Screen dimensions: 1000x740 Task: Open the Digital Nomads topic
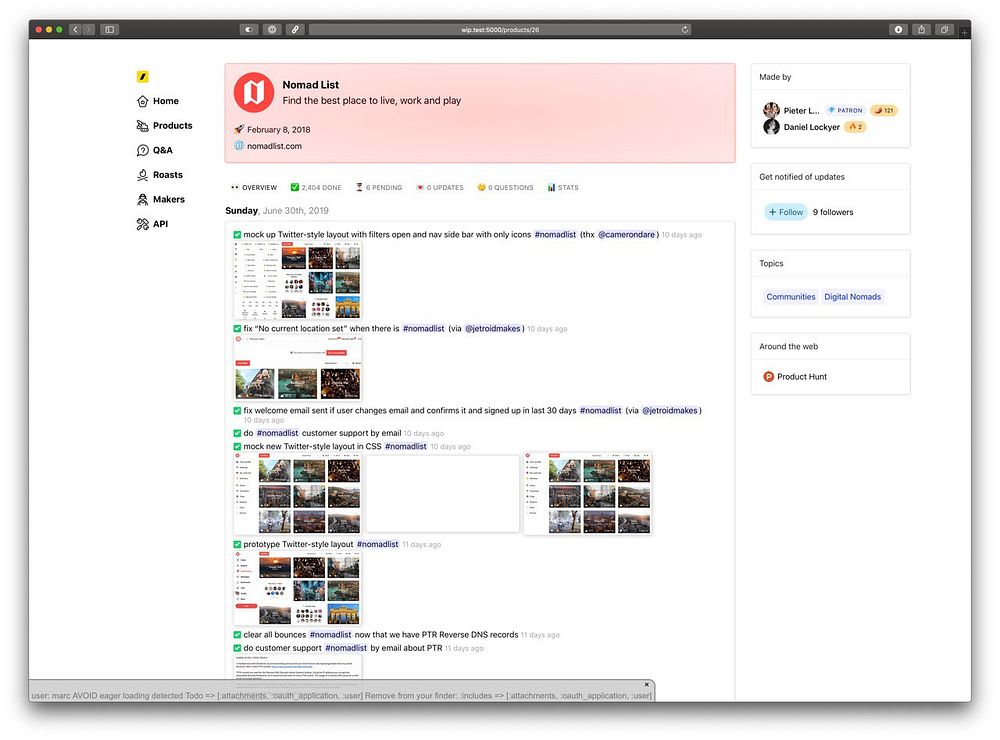click(852, 297)
